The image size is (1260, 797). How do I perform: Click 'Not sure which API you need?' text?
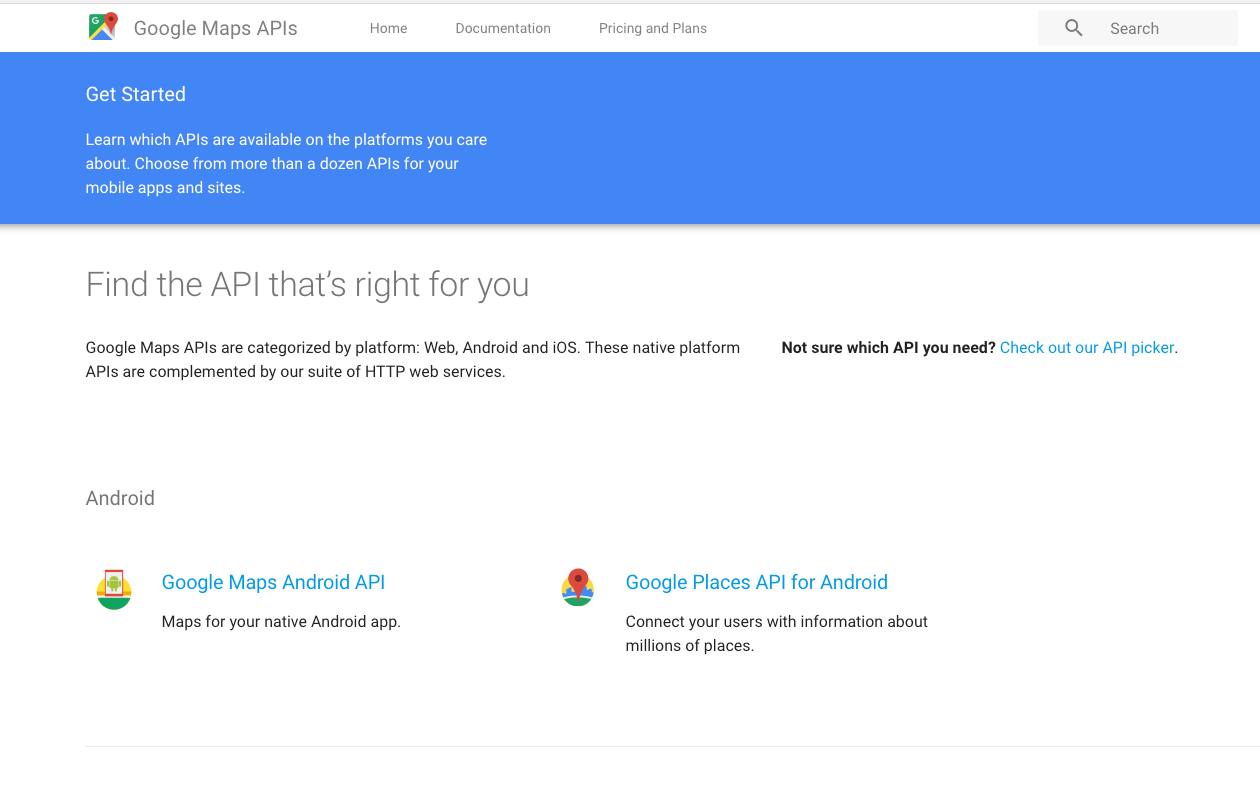(889, 348)
